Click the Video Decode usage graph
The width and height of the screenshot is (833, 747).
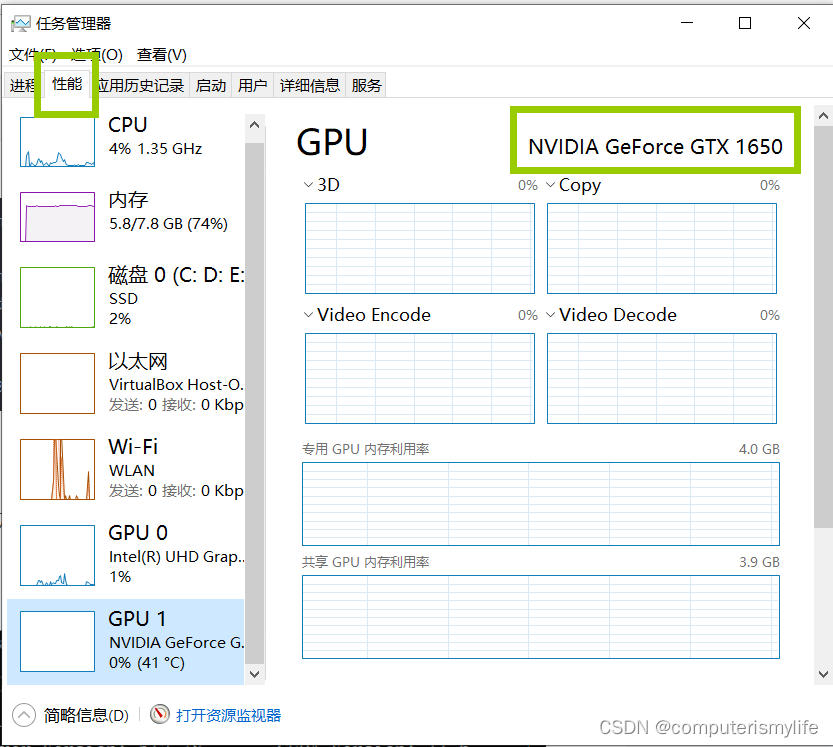662,378
